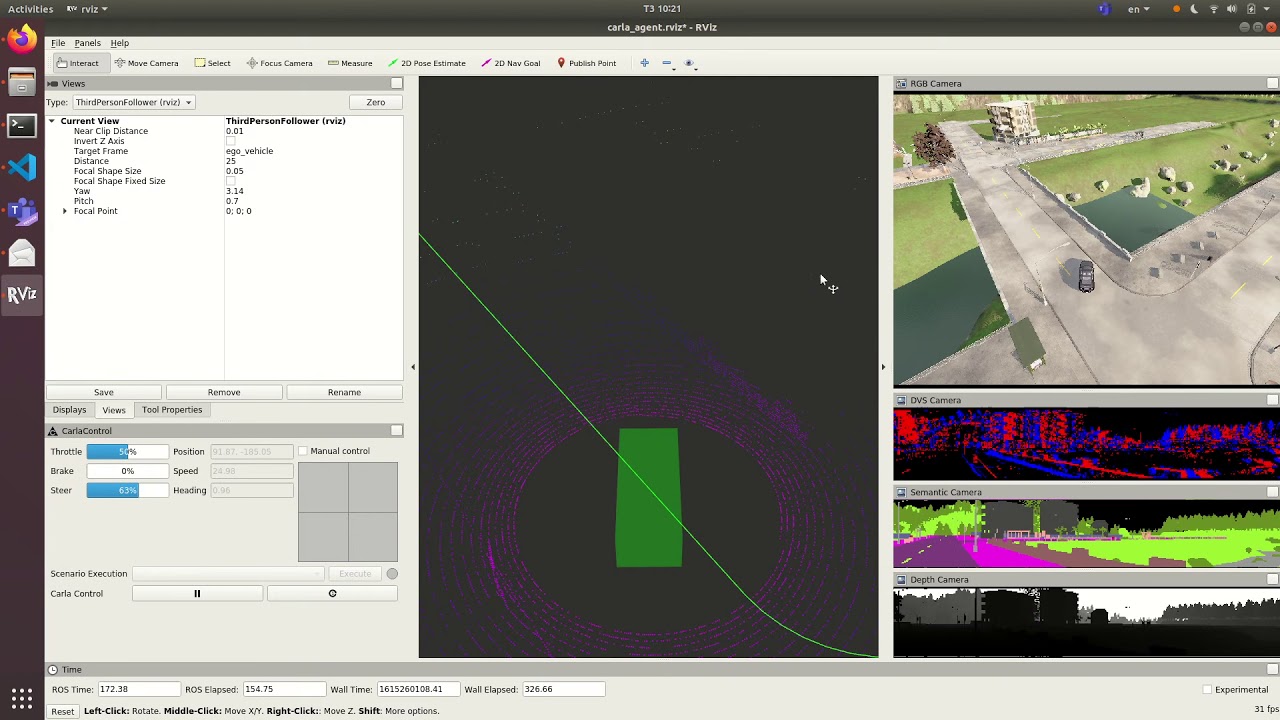The height and width of the screenshot is (720, 1280).
Task: Toggle the Invert Z Axis checkbox
Action: click(231, 141)
